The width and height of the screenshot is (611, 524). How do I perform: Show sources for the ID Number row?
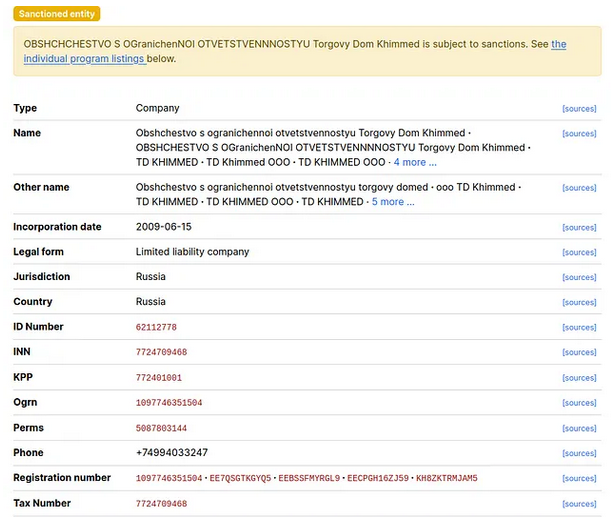pos(579,328)
